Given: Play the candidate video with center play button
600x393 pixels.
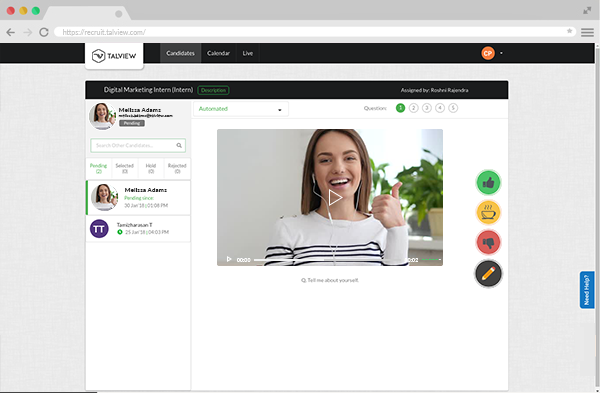Looking at the screenshot, I should 335,198.
